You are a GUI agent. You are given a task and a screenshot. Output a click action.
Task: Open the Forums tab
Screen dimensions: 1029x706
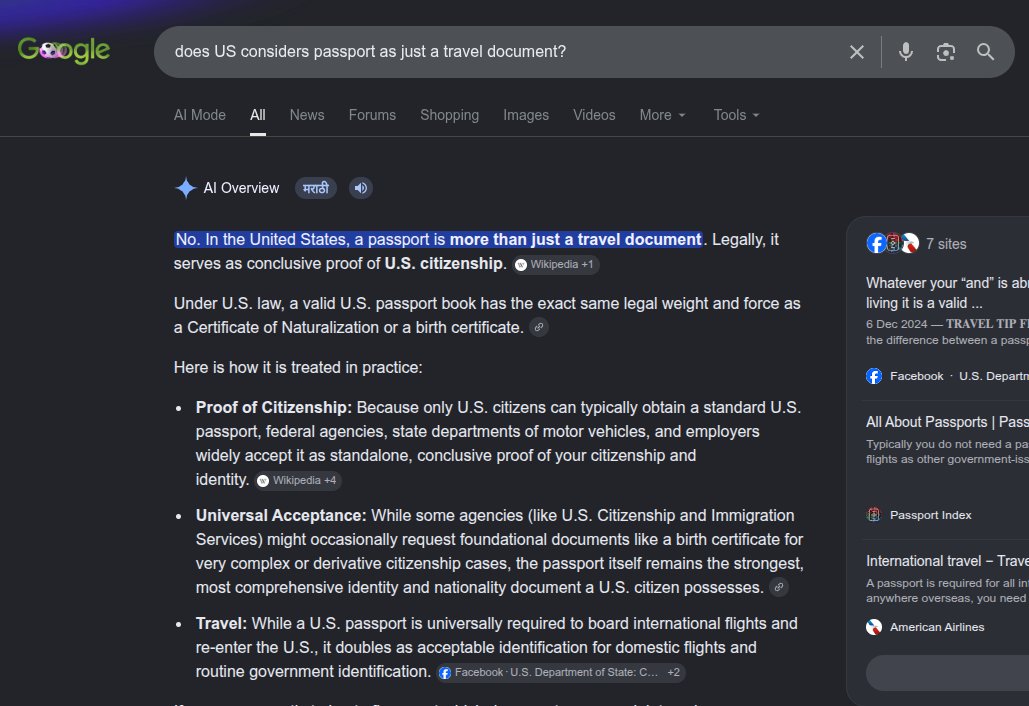point(372,115)
